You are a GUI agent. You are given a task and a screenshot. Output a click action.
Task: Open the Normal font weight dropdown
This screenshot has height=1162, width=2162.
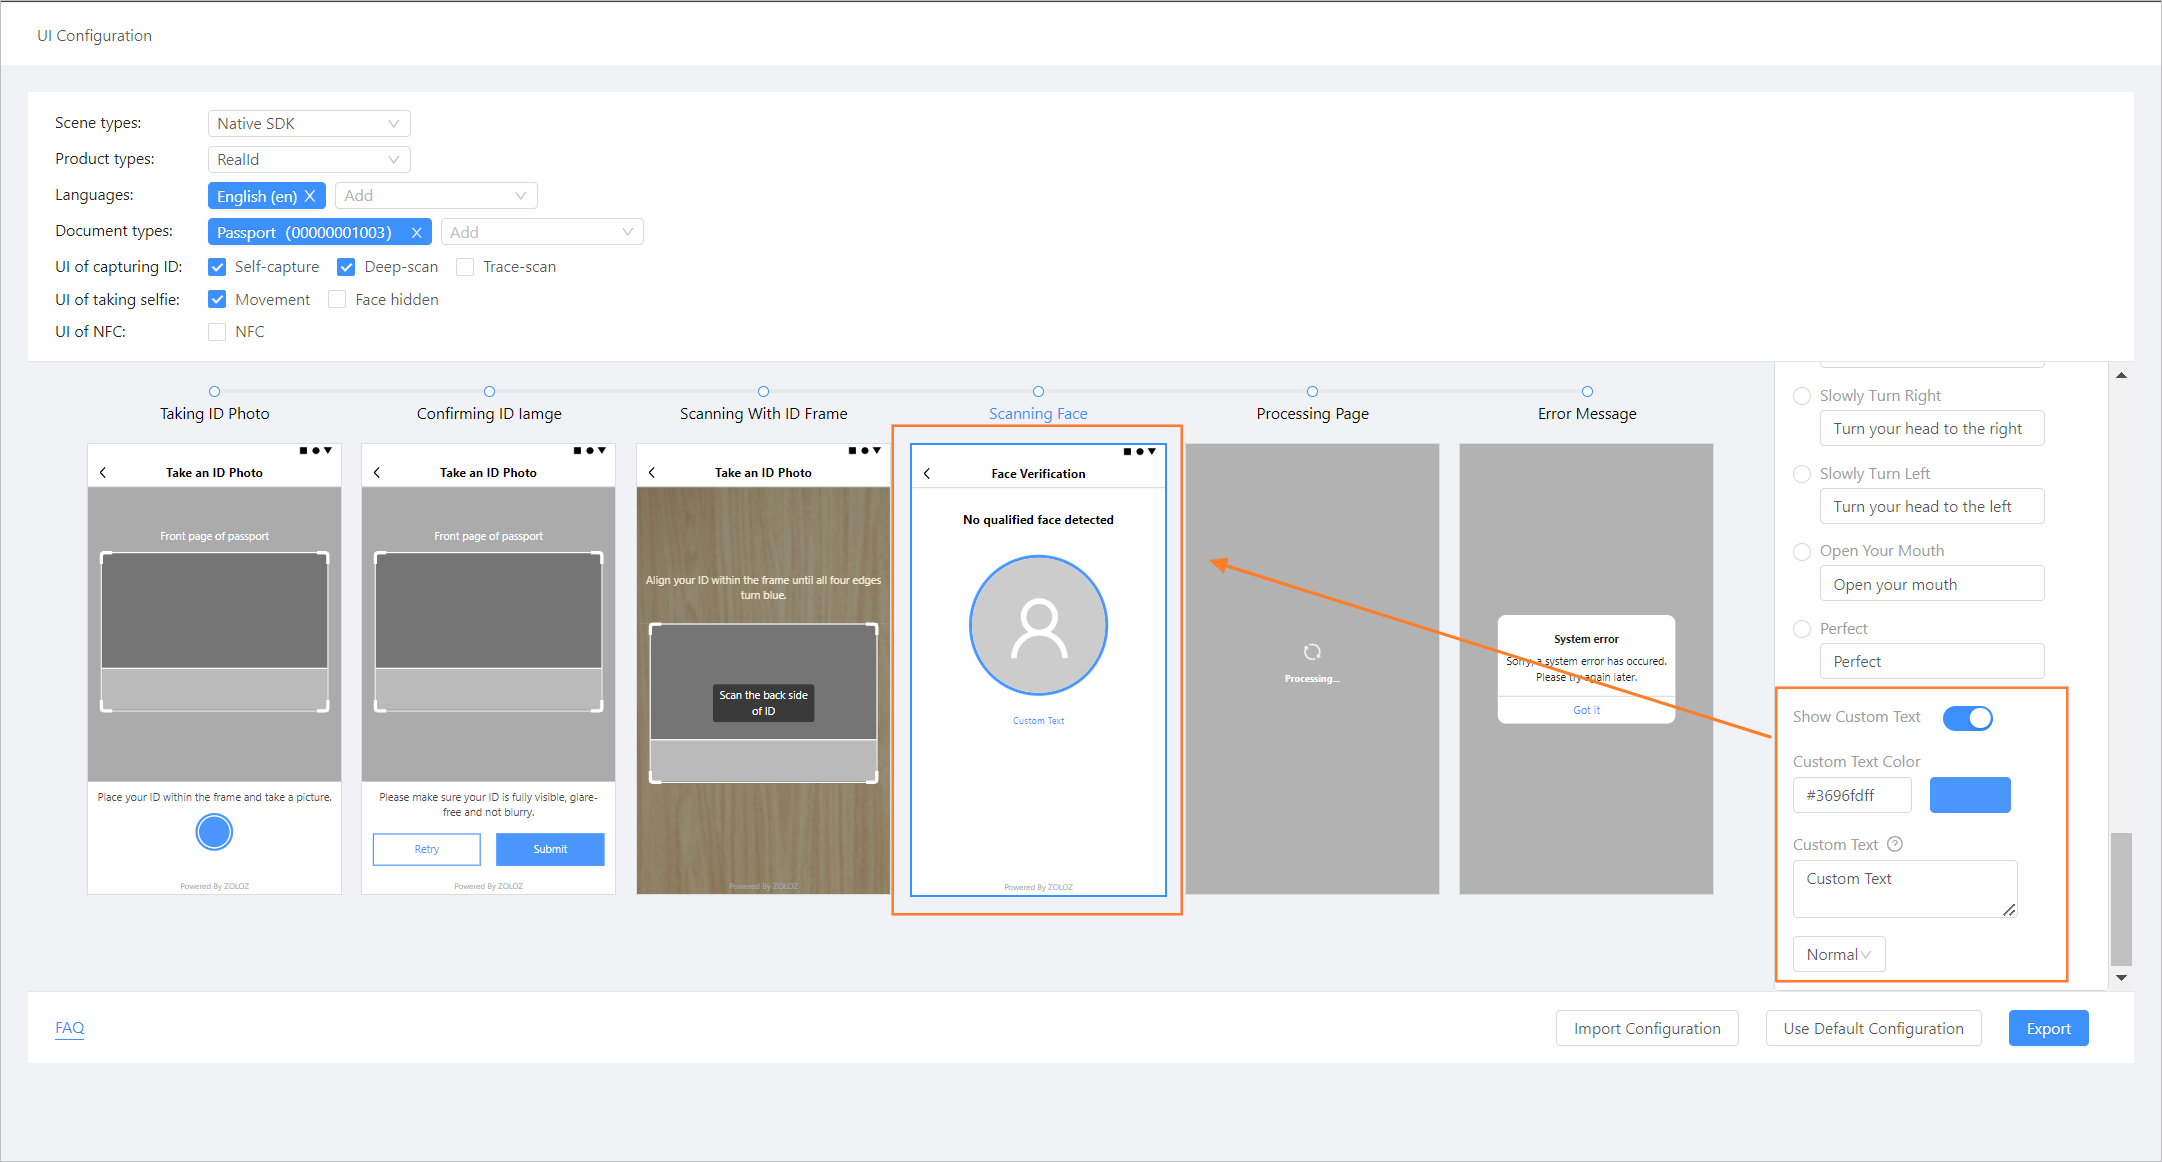[1838, 954]
